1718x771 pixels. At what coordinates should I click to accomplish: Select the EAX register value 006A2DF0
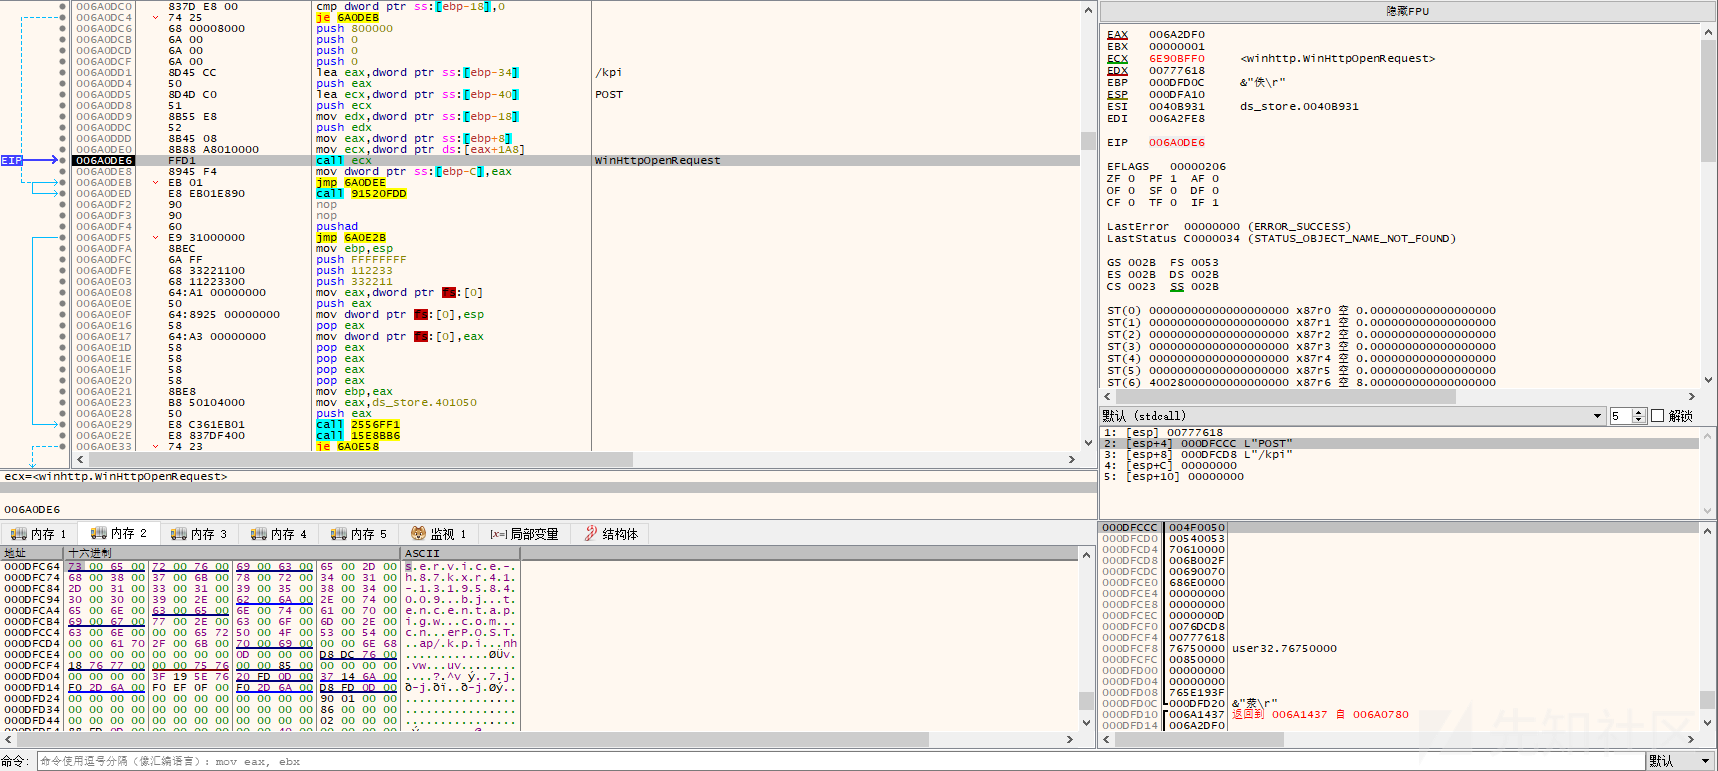pyautogui.click(x=1176, y=35)
